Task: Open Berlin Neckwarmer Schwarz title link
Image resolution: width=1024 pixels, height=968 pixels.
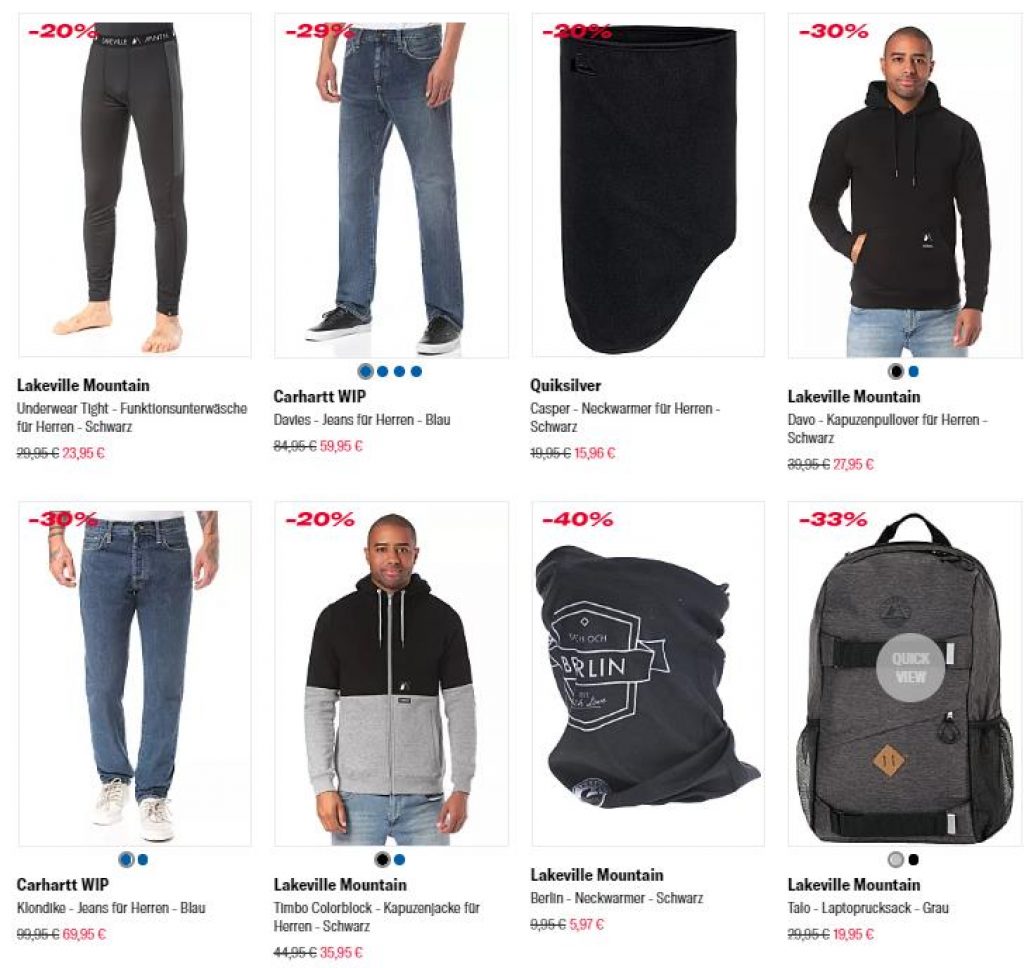Action: pyautogui.click(x=616, y=898)
